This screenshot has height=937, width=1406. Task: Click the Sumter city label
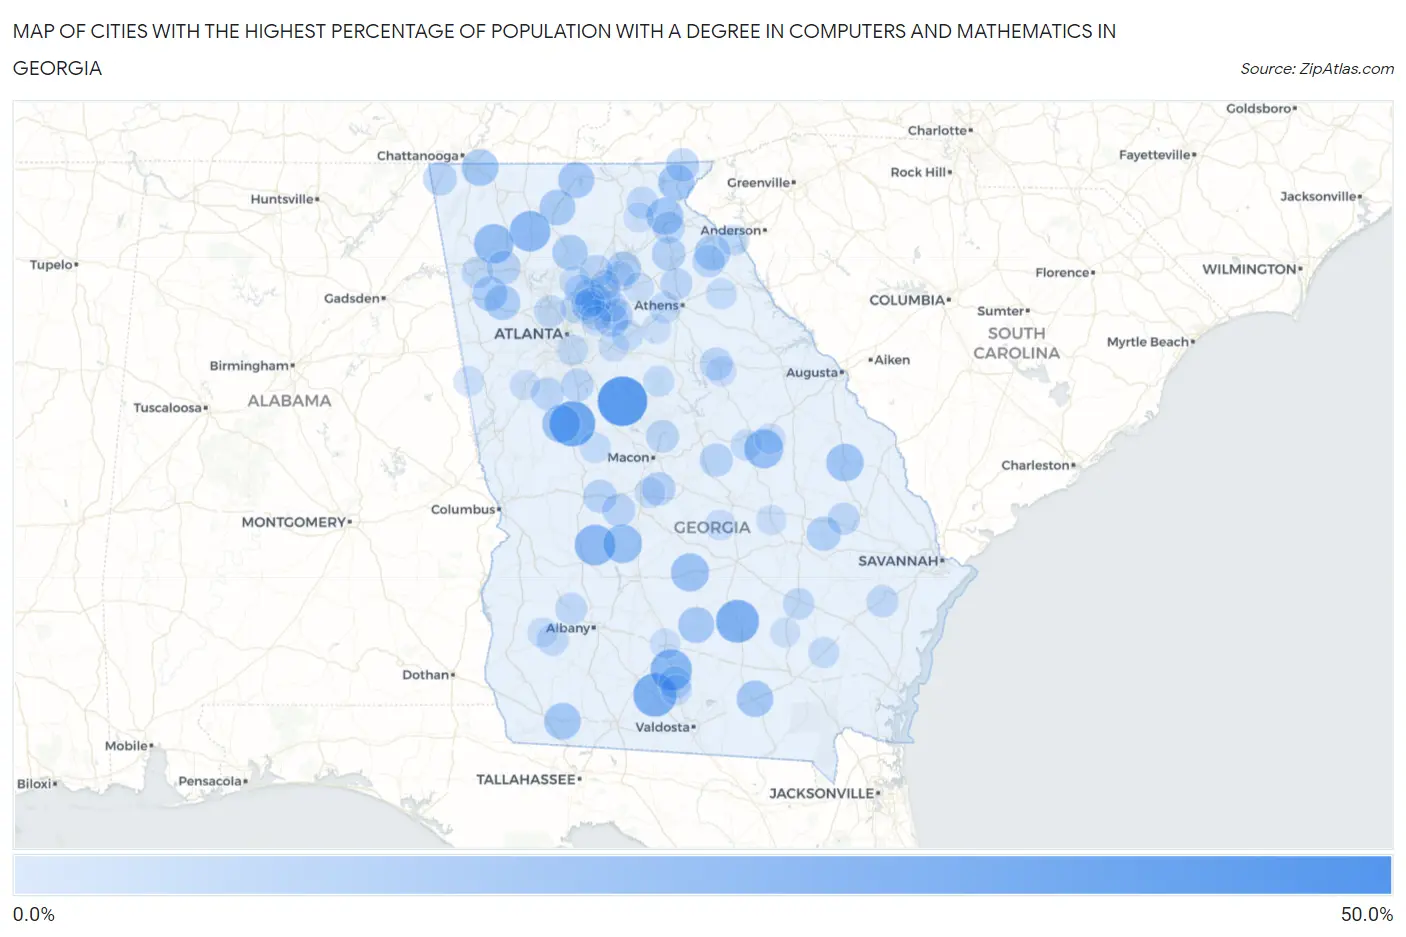coord(1001,312)
